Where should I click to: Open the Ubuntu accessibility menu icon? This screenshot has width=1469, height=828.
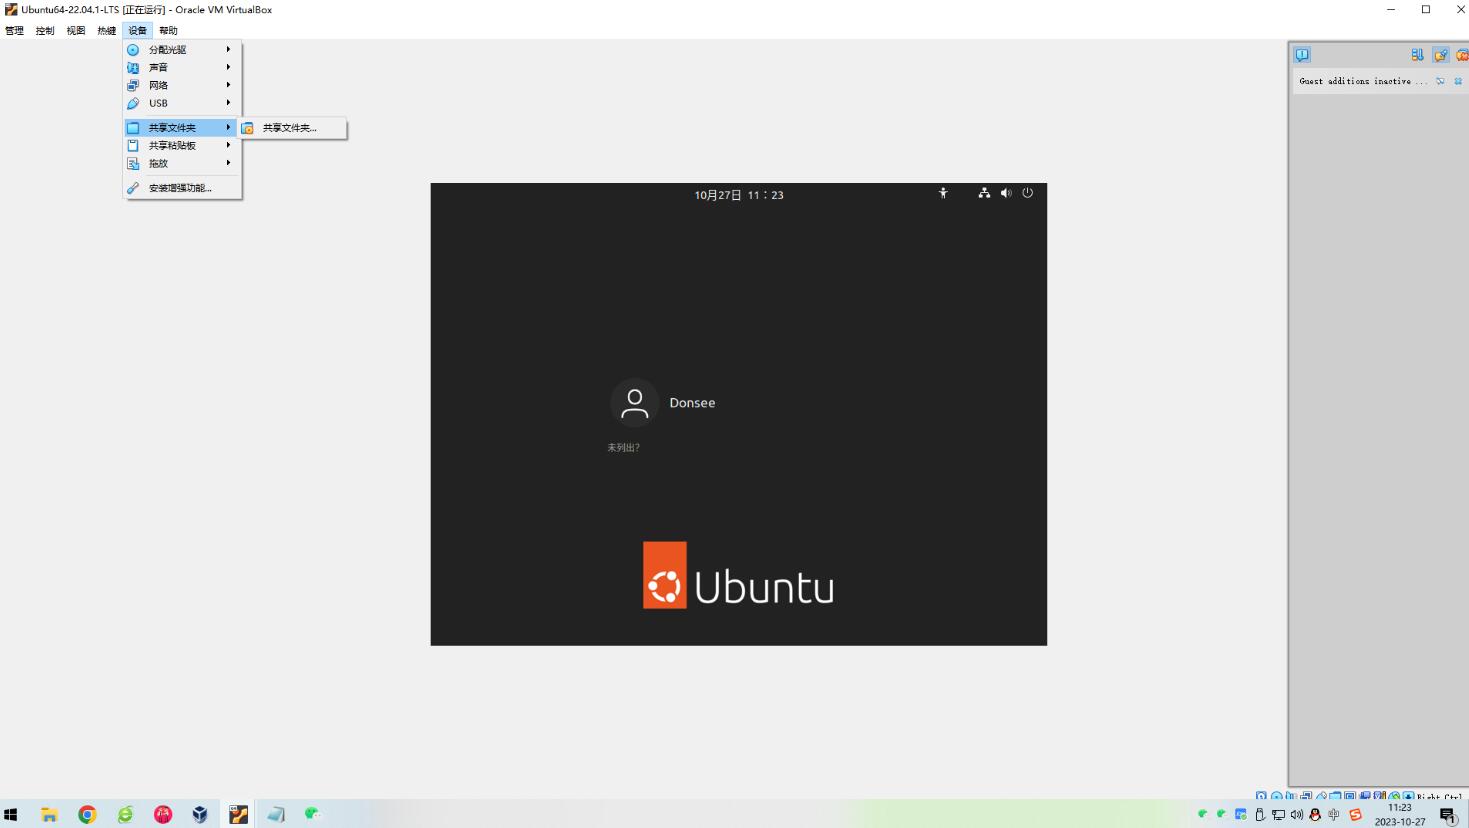point(943,194)
